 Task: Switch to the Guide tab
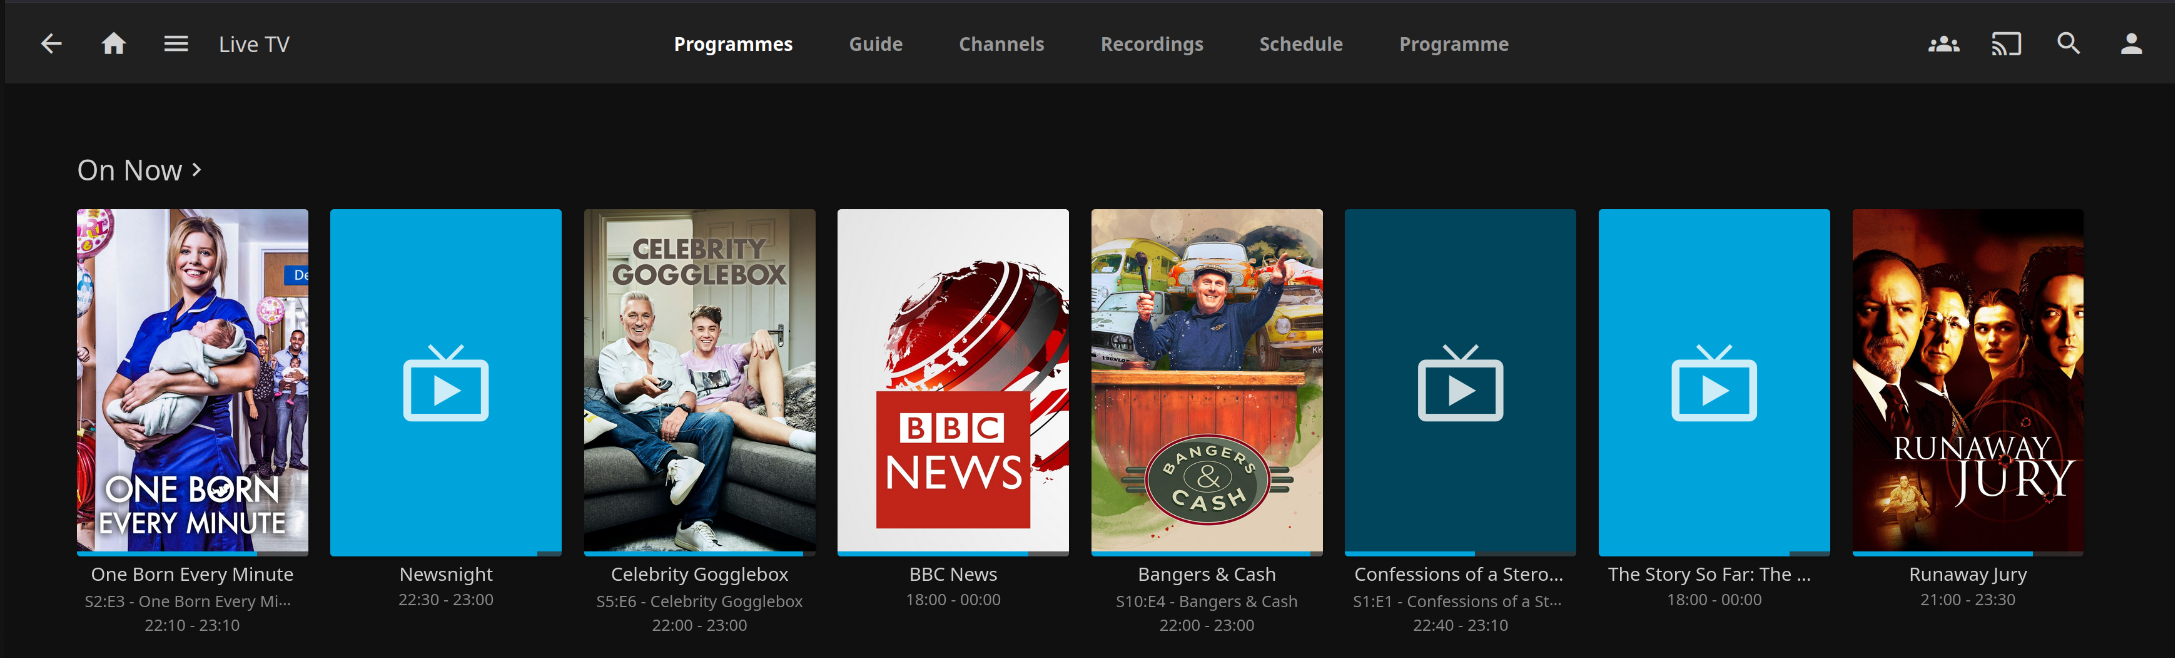pyautogui.click(x=875, y=44)
